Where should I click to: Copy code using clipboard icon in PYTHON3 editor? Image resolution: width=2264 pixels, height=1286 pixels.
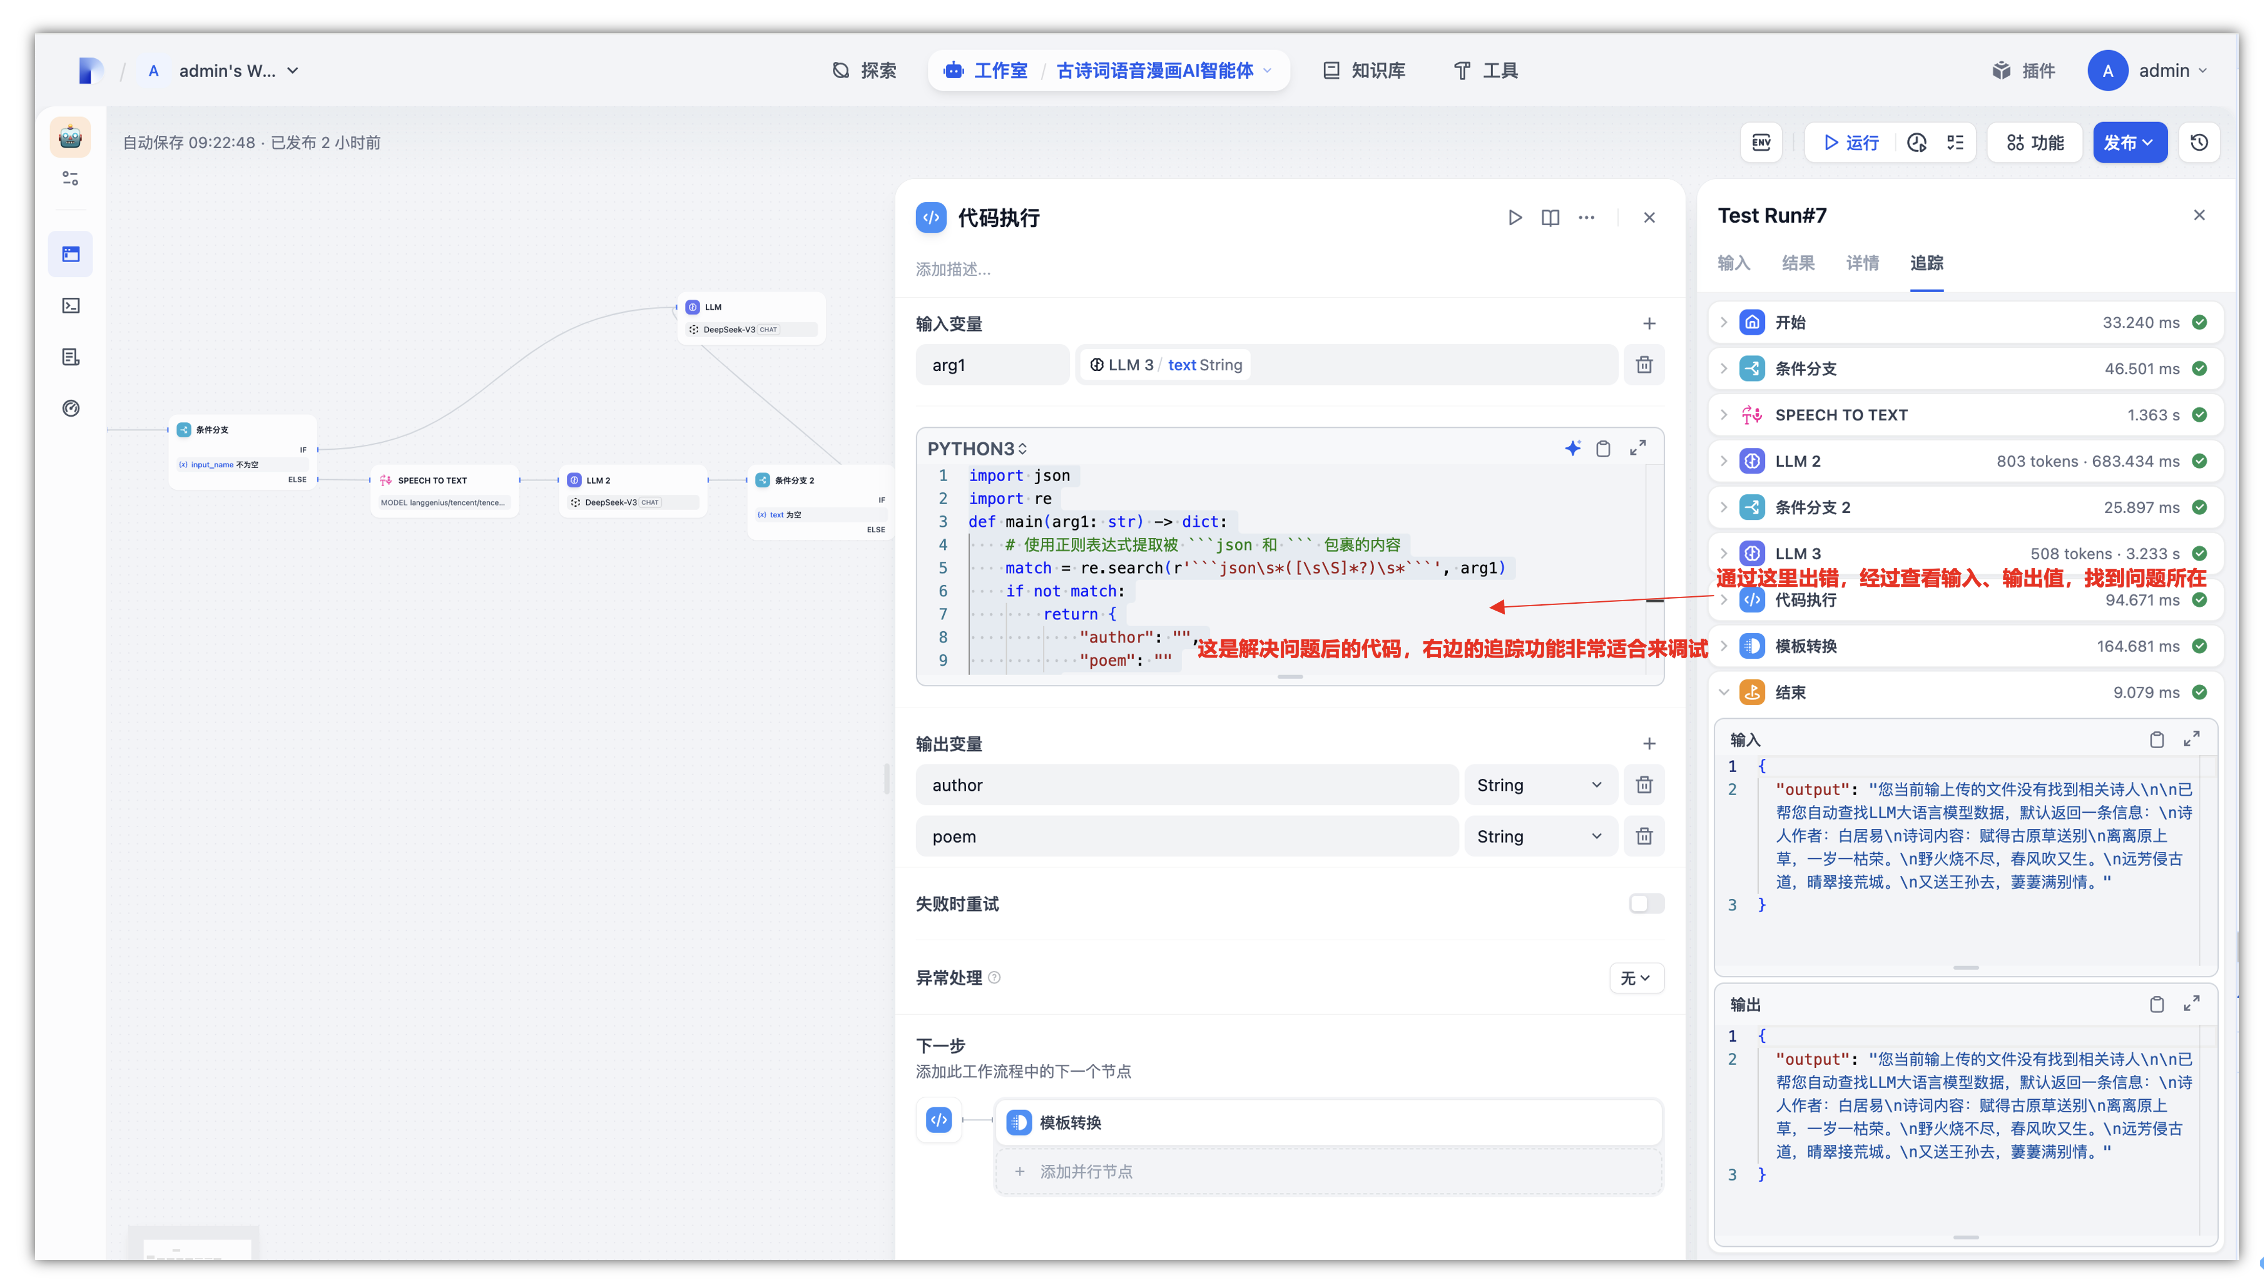[x=1603, y=448]
